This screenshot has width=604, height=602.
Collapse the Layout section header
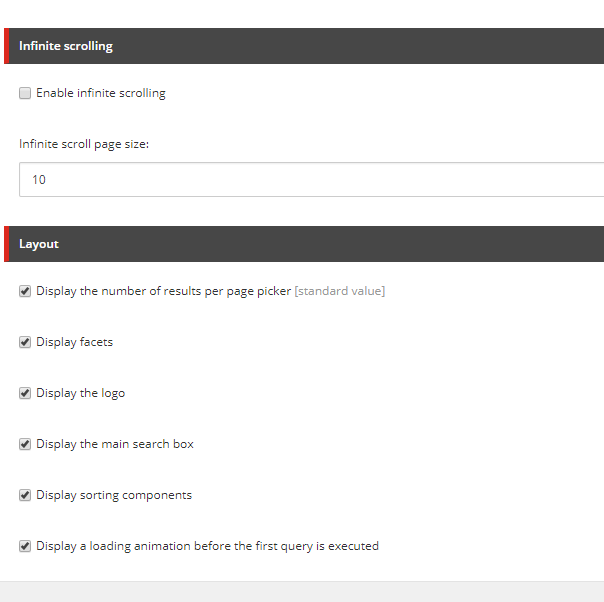pos(300,244)
